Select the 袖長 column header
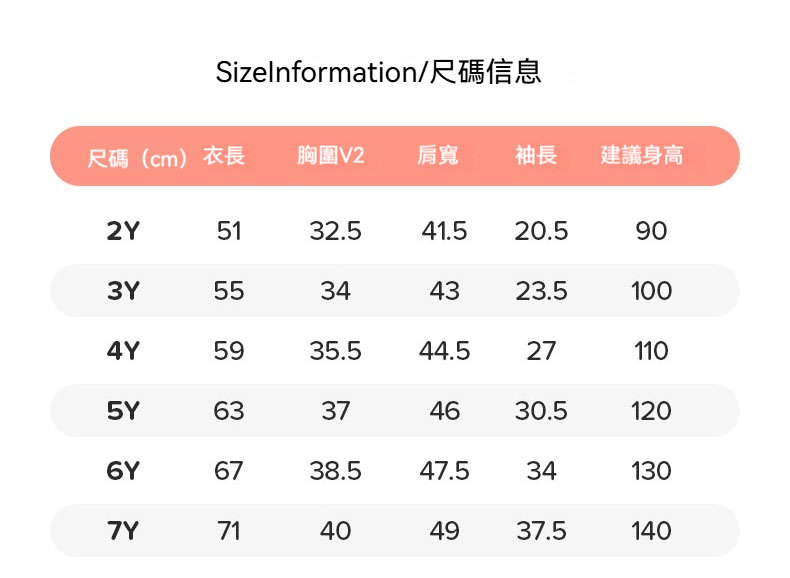790x578 pixels. click(x=536, y=156)
